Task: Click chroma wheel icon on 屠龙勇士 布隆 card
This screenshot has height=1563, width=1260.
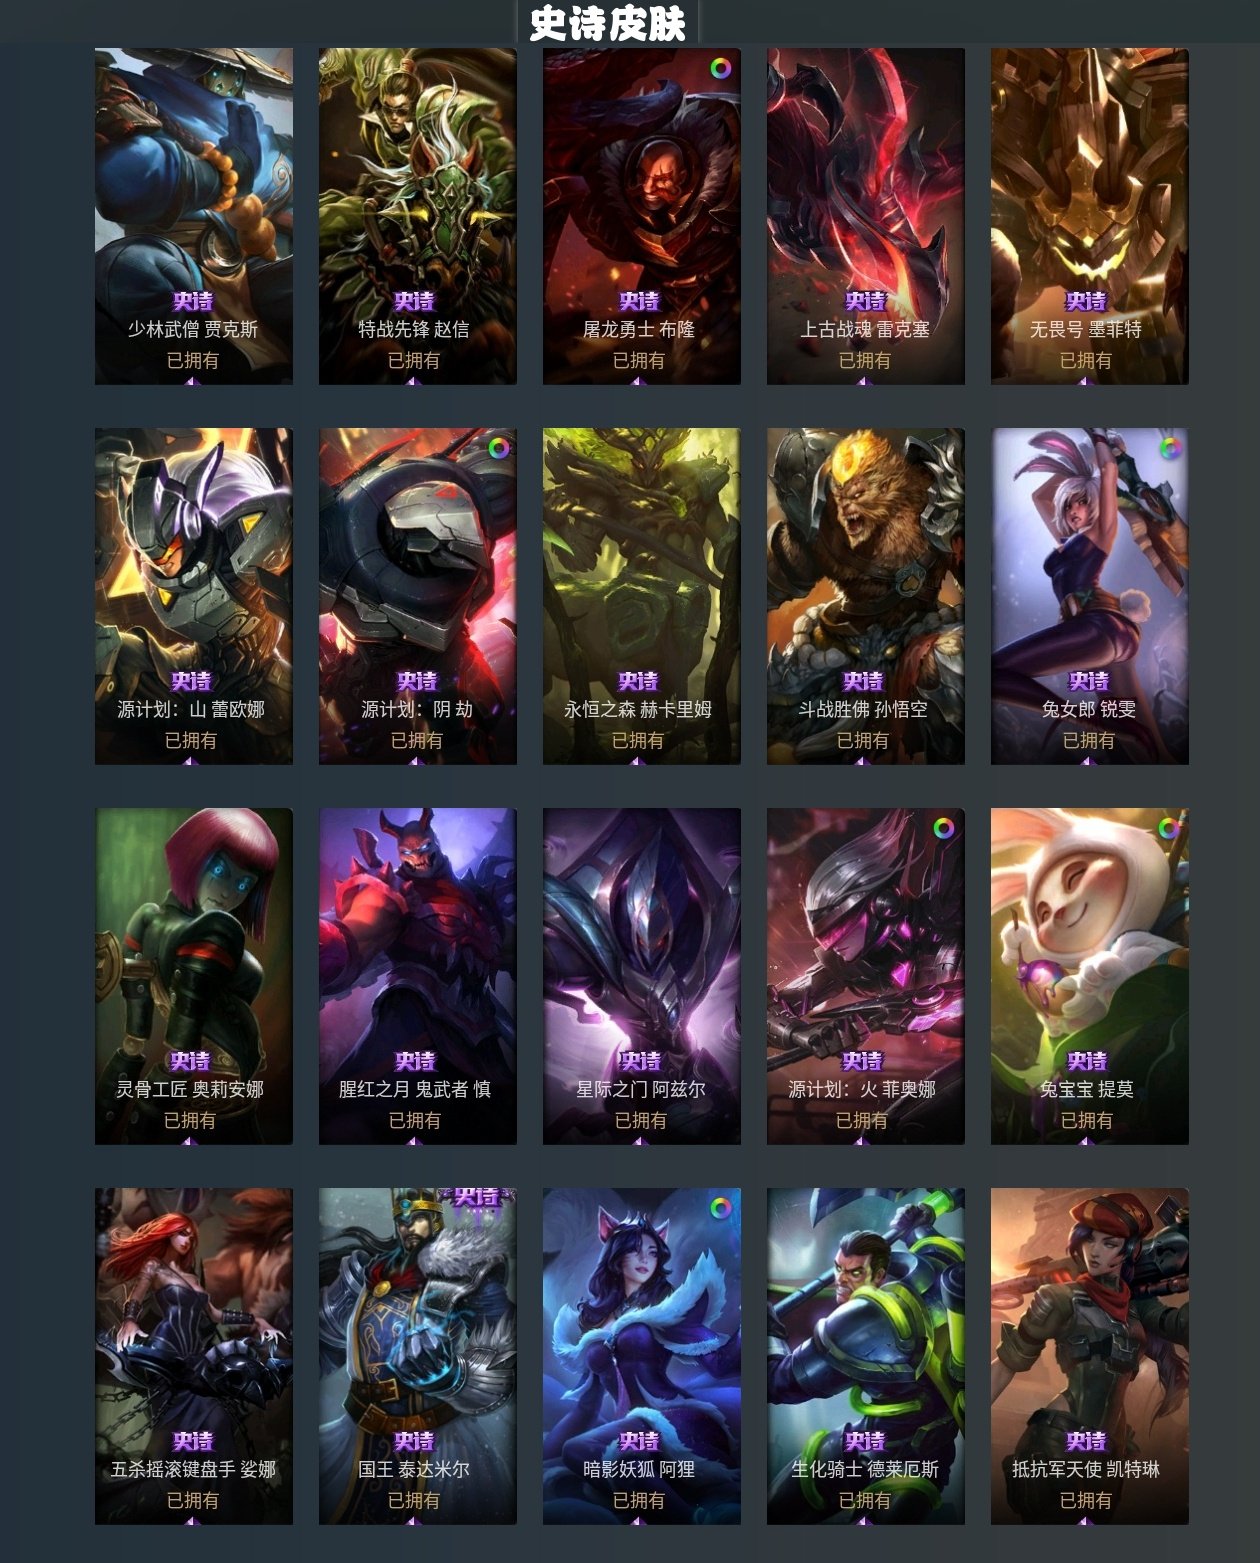Action: [x=720, y=68]
